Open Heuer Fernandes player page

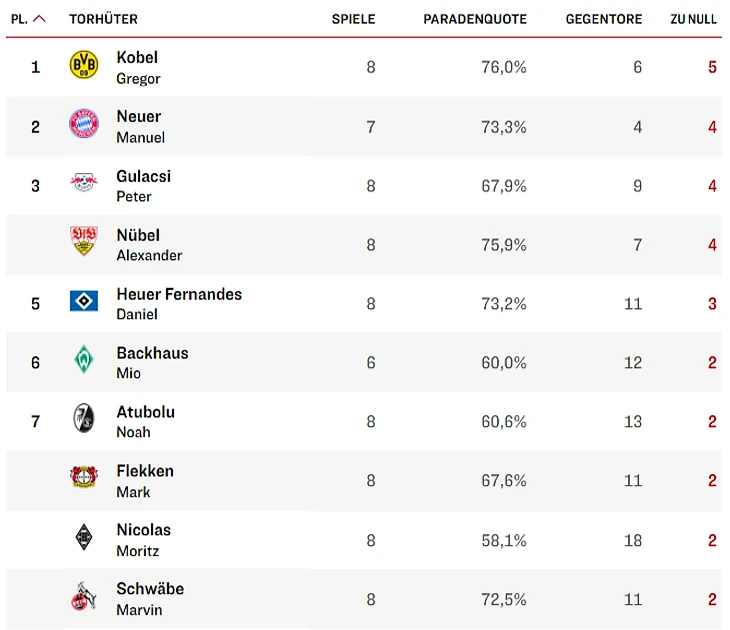(x=179, y=303)
